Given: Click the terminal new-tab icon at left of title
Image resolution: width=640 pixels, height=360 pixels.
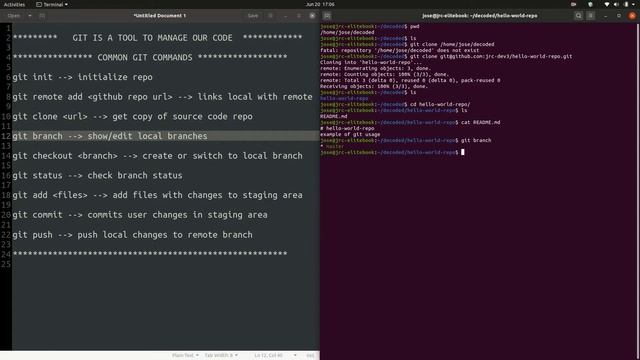Looking at the screenshot, I should click(327, 16).
